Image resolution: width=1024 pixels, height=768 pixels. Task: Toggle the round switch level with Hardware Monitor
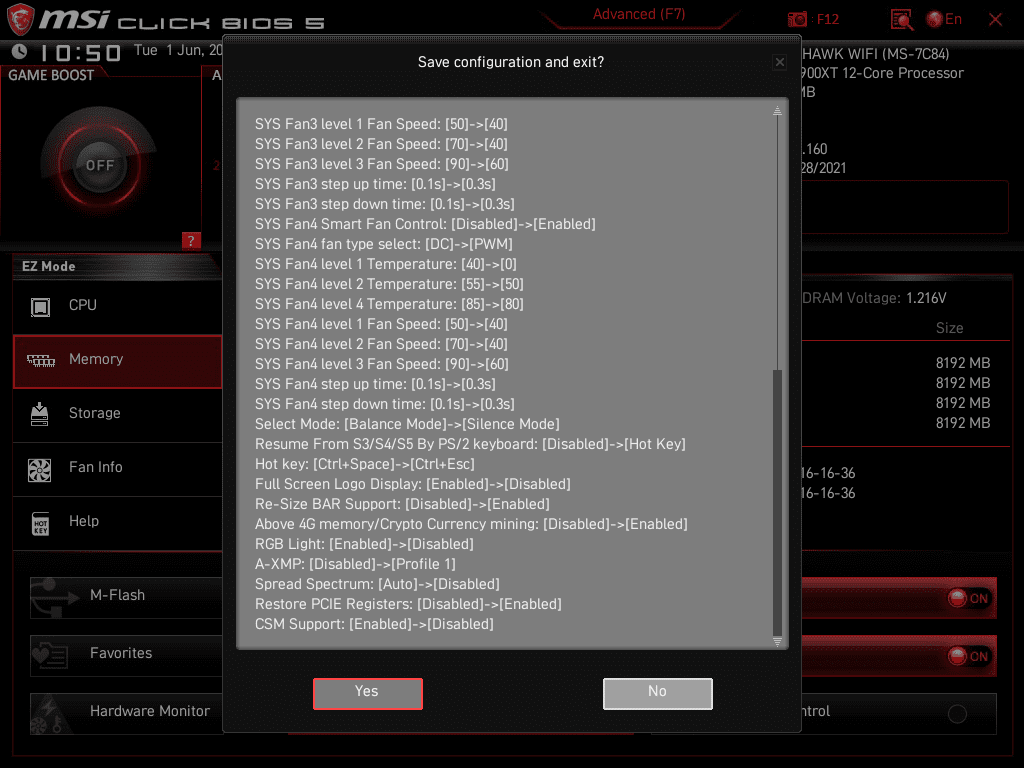pos(957,714)
